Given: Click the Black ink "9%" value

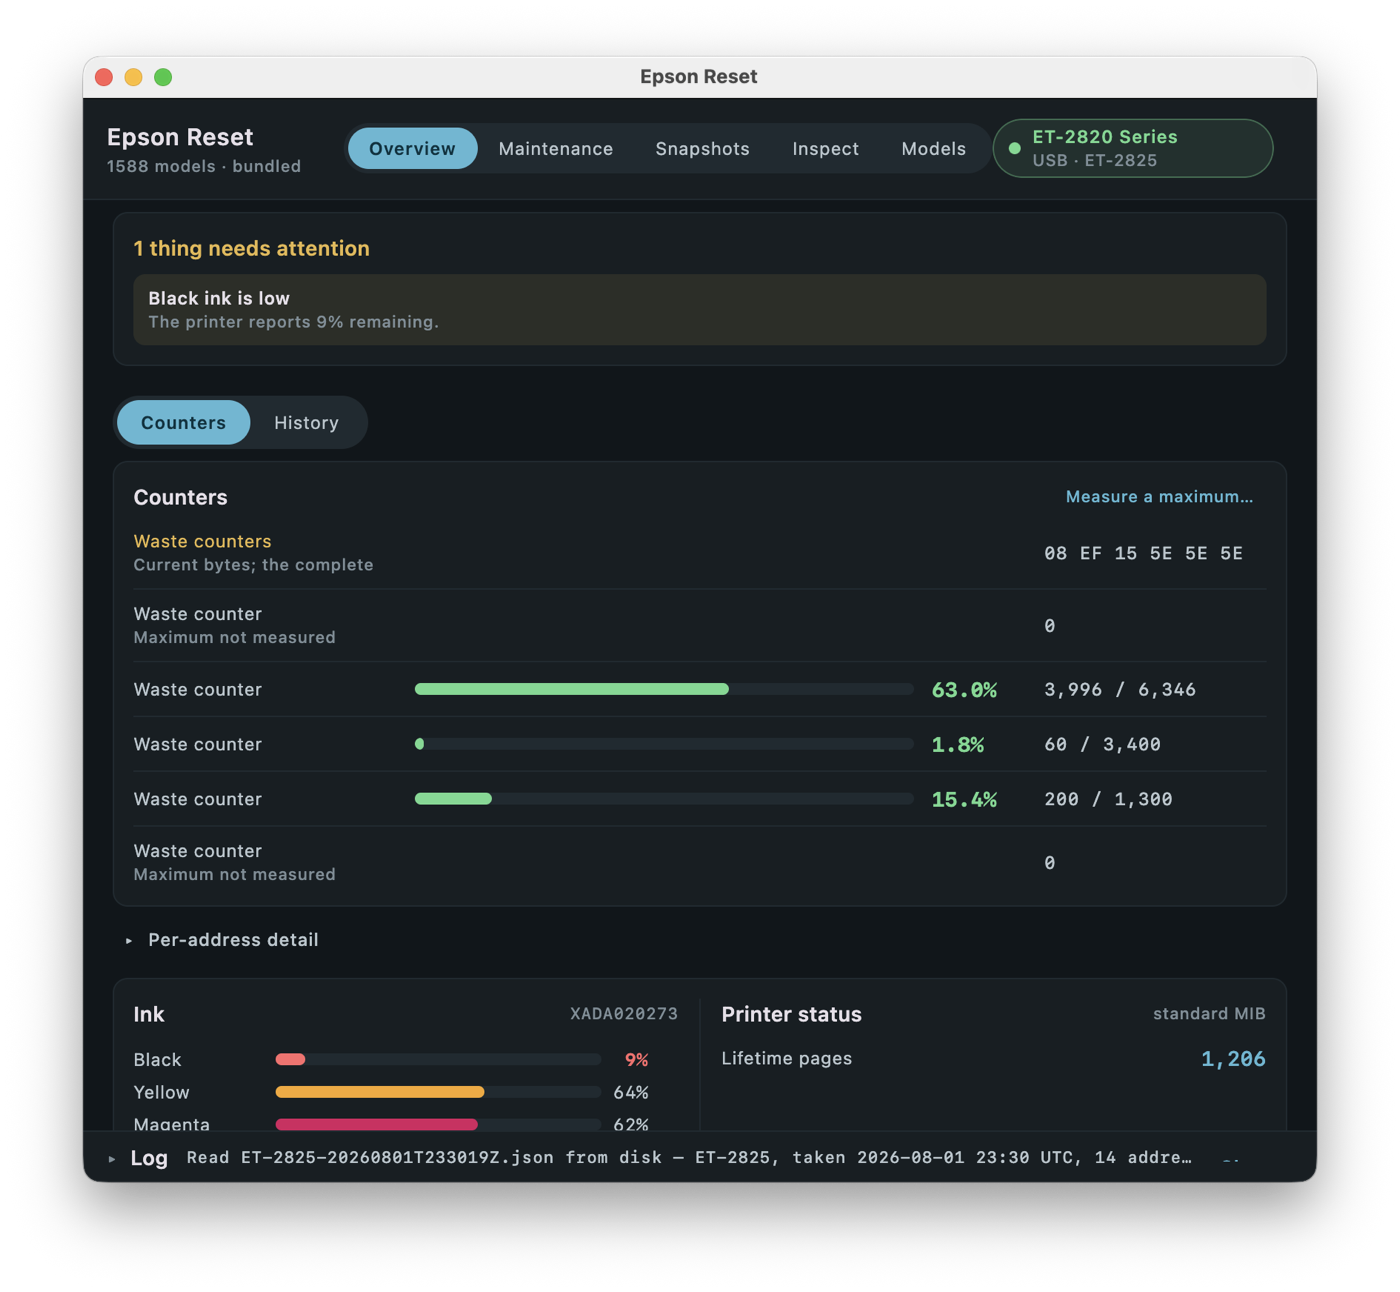Looking at the screenshot, I should [637, 1060].
